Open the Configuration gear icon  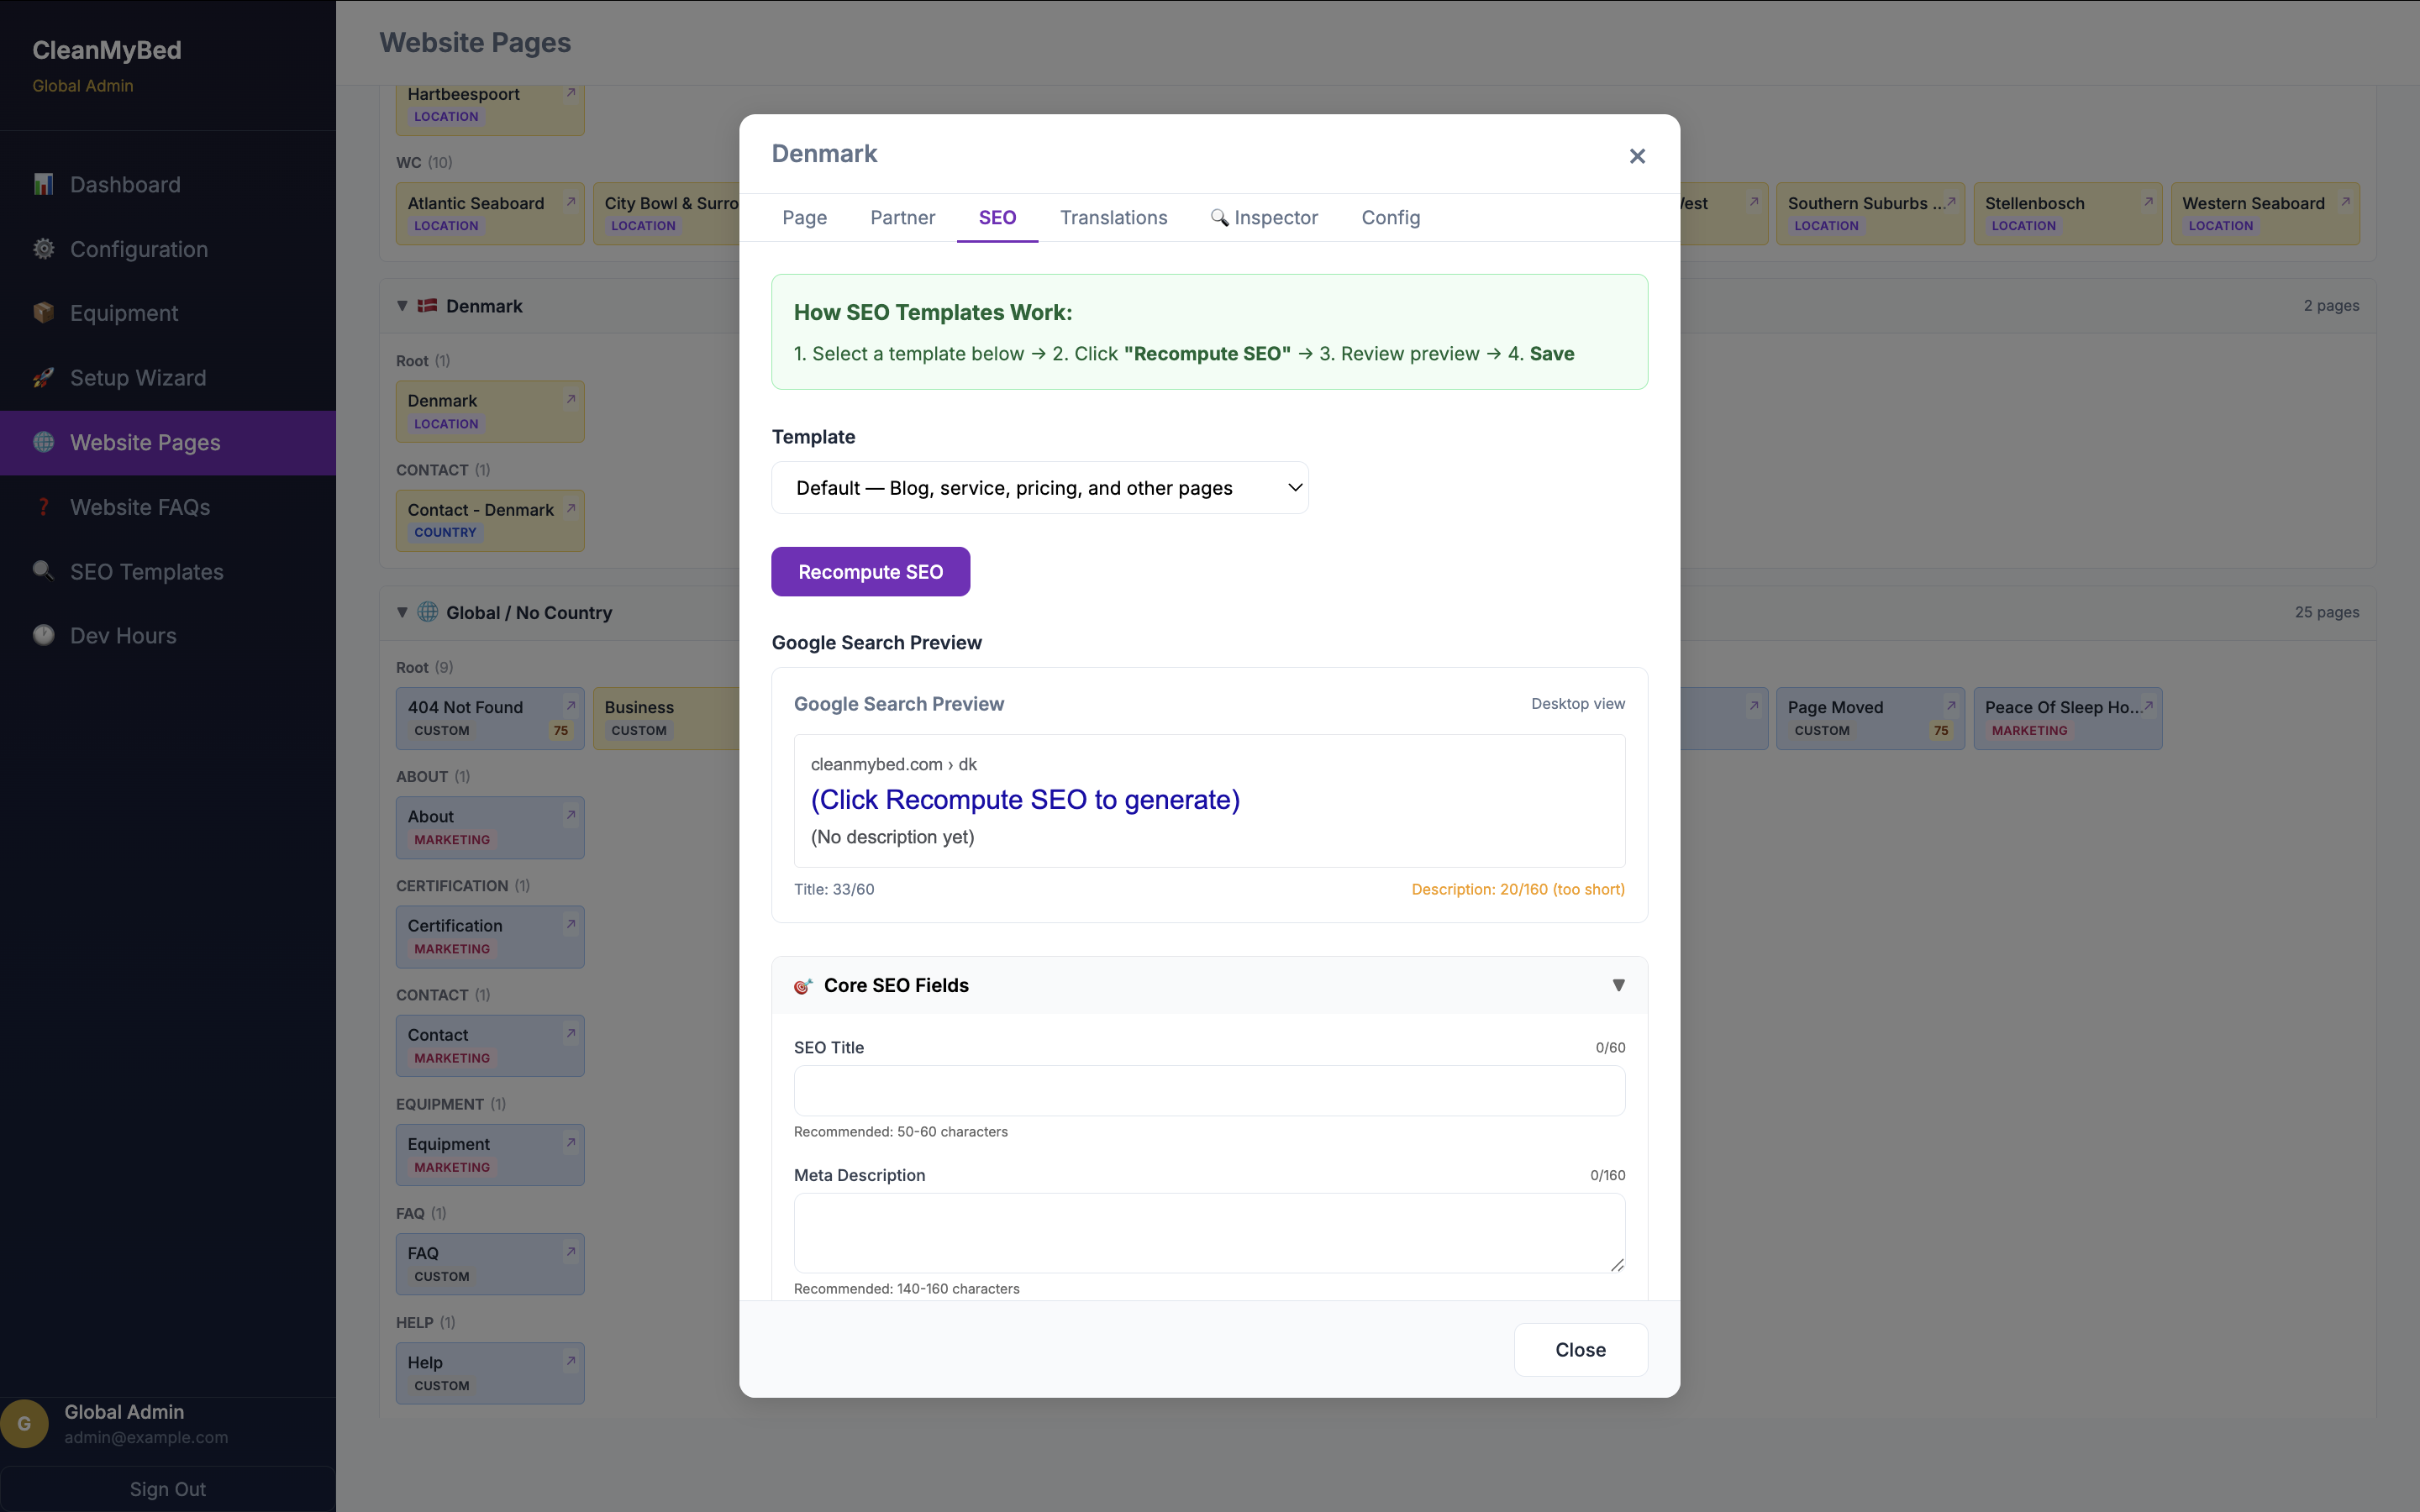43,249
